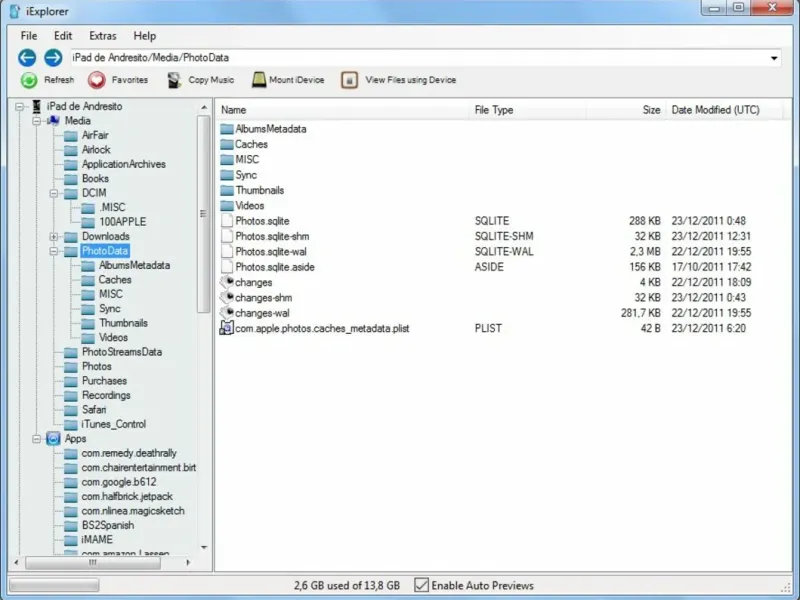Open Favorites heart icon
The image size is (800, 600).
96,80
